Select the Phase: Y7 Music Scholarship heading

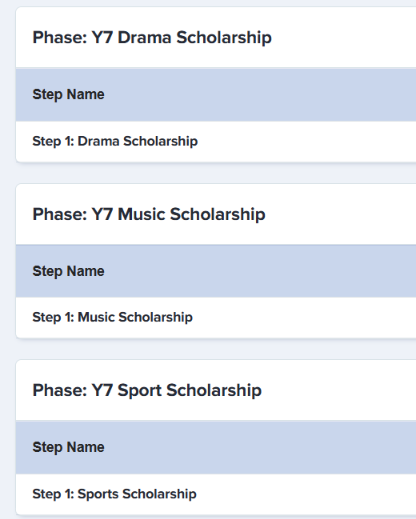click(149, 214)
